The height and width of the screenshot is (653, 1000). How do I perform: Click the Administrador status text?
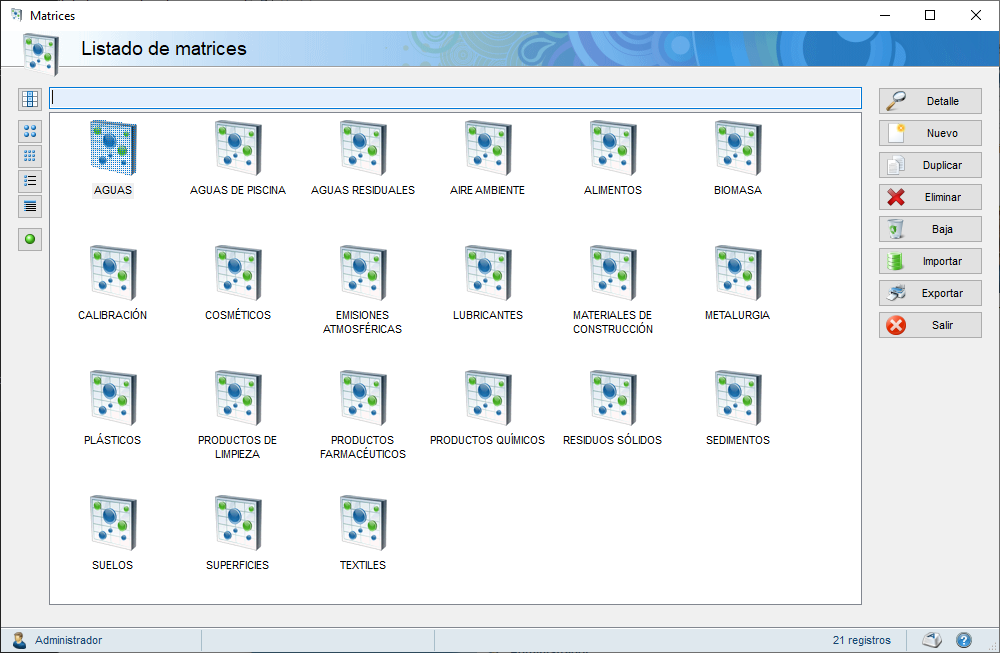[x=68, y=640]
